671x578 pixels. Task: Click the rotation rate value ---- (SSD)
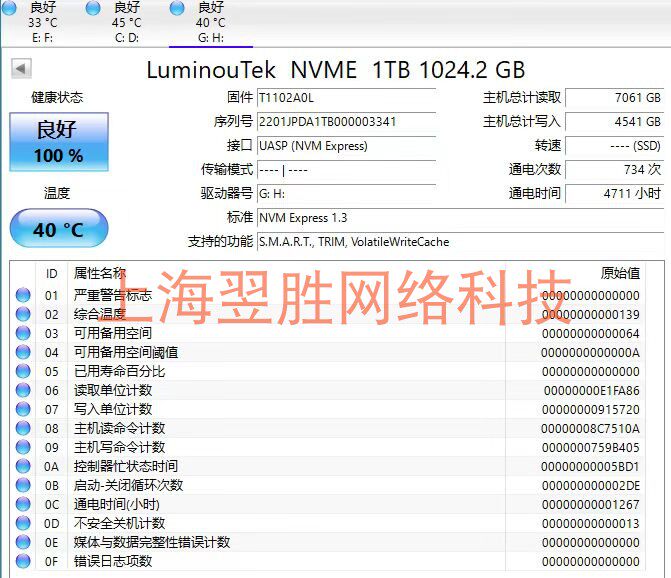click(615, 146)
